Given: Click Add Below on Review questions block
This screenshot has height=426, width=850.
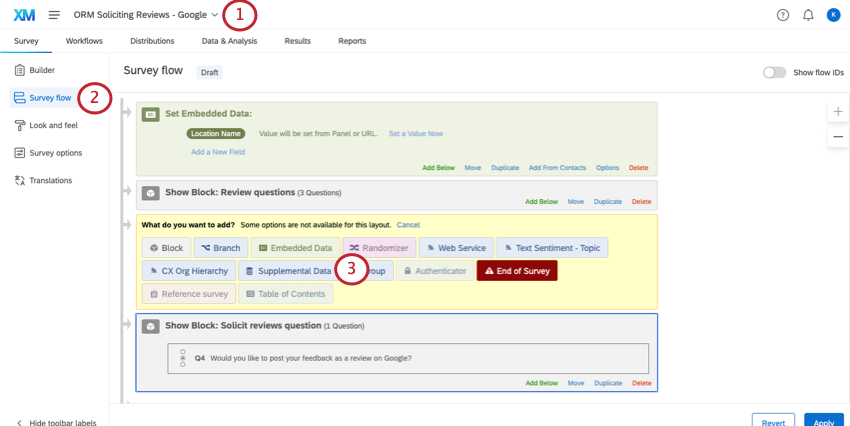Looking at the screenshot, I should pyautogui.click(x=542, y=202).
